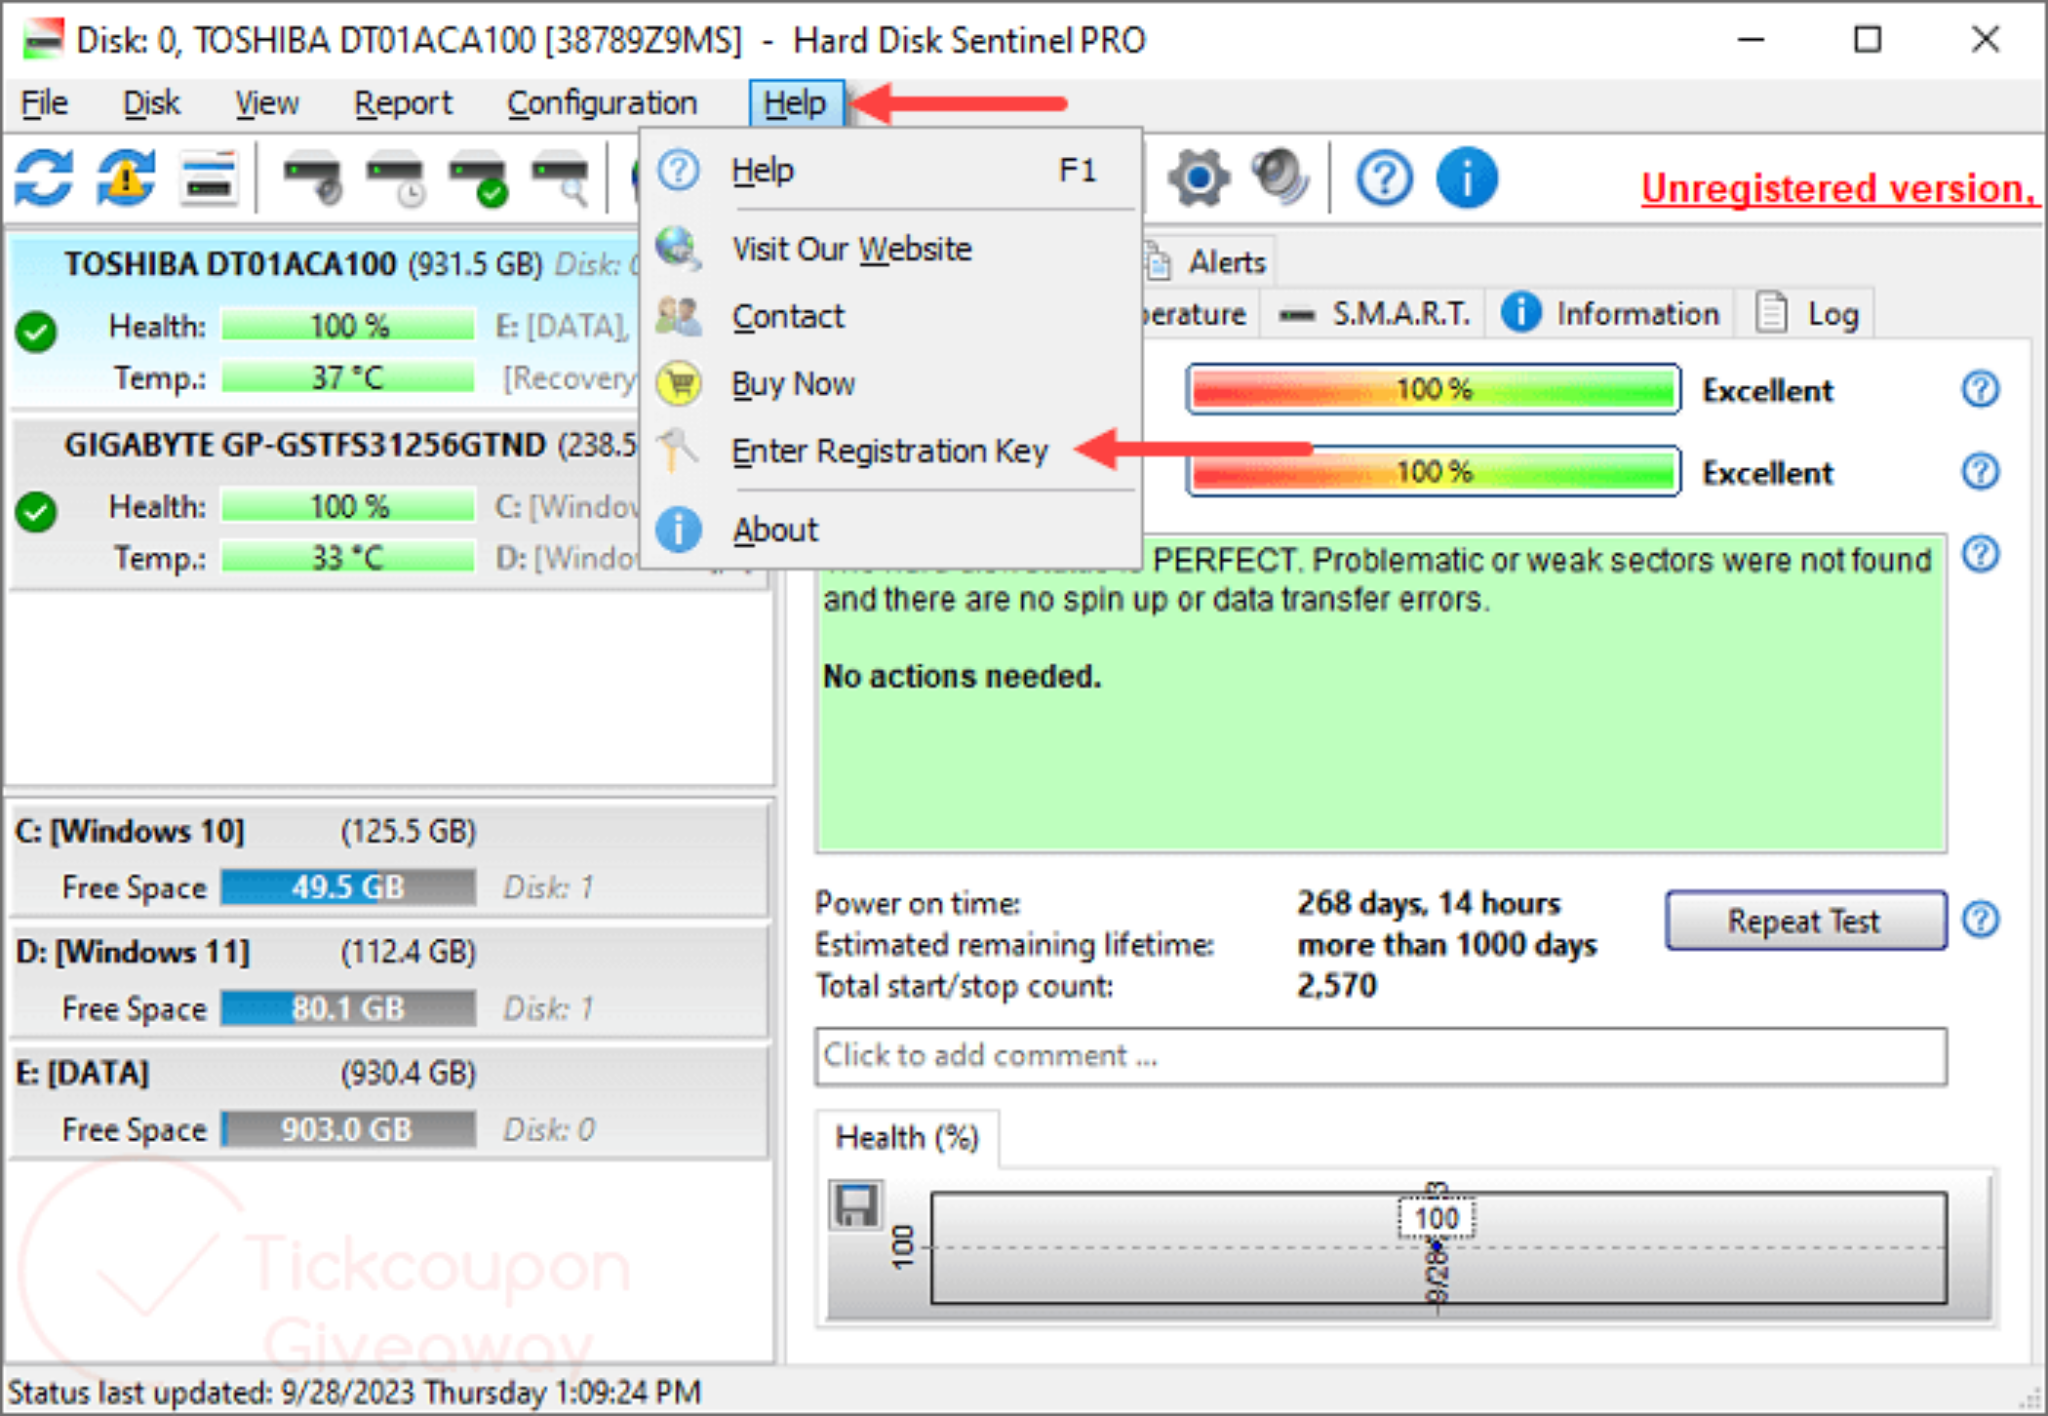The height and width of the screenshot is (1416, 2048).
Task: Select Visit Our Website menu entry
Action: coord(890,248)
